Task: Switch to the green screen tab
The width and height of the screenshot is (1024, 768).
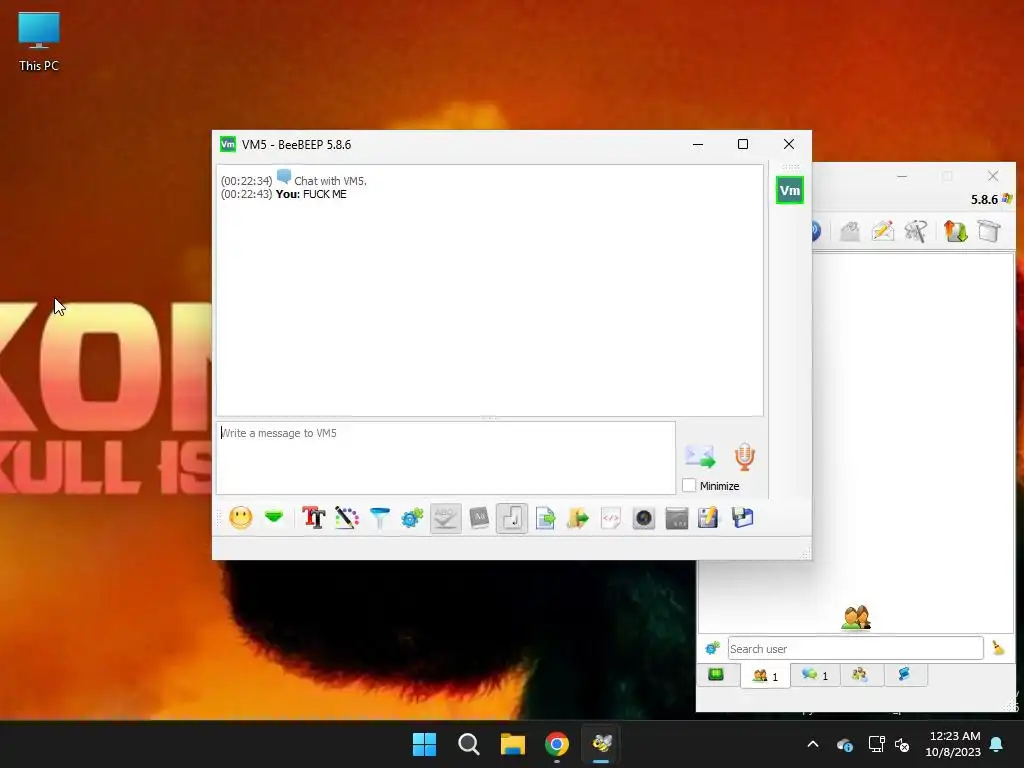Action: pos(716,675)
